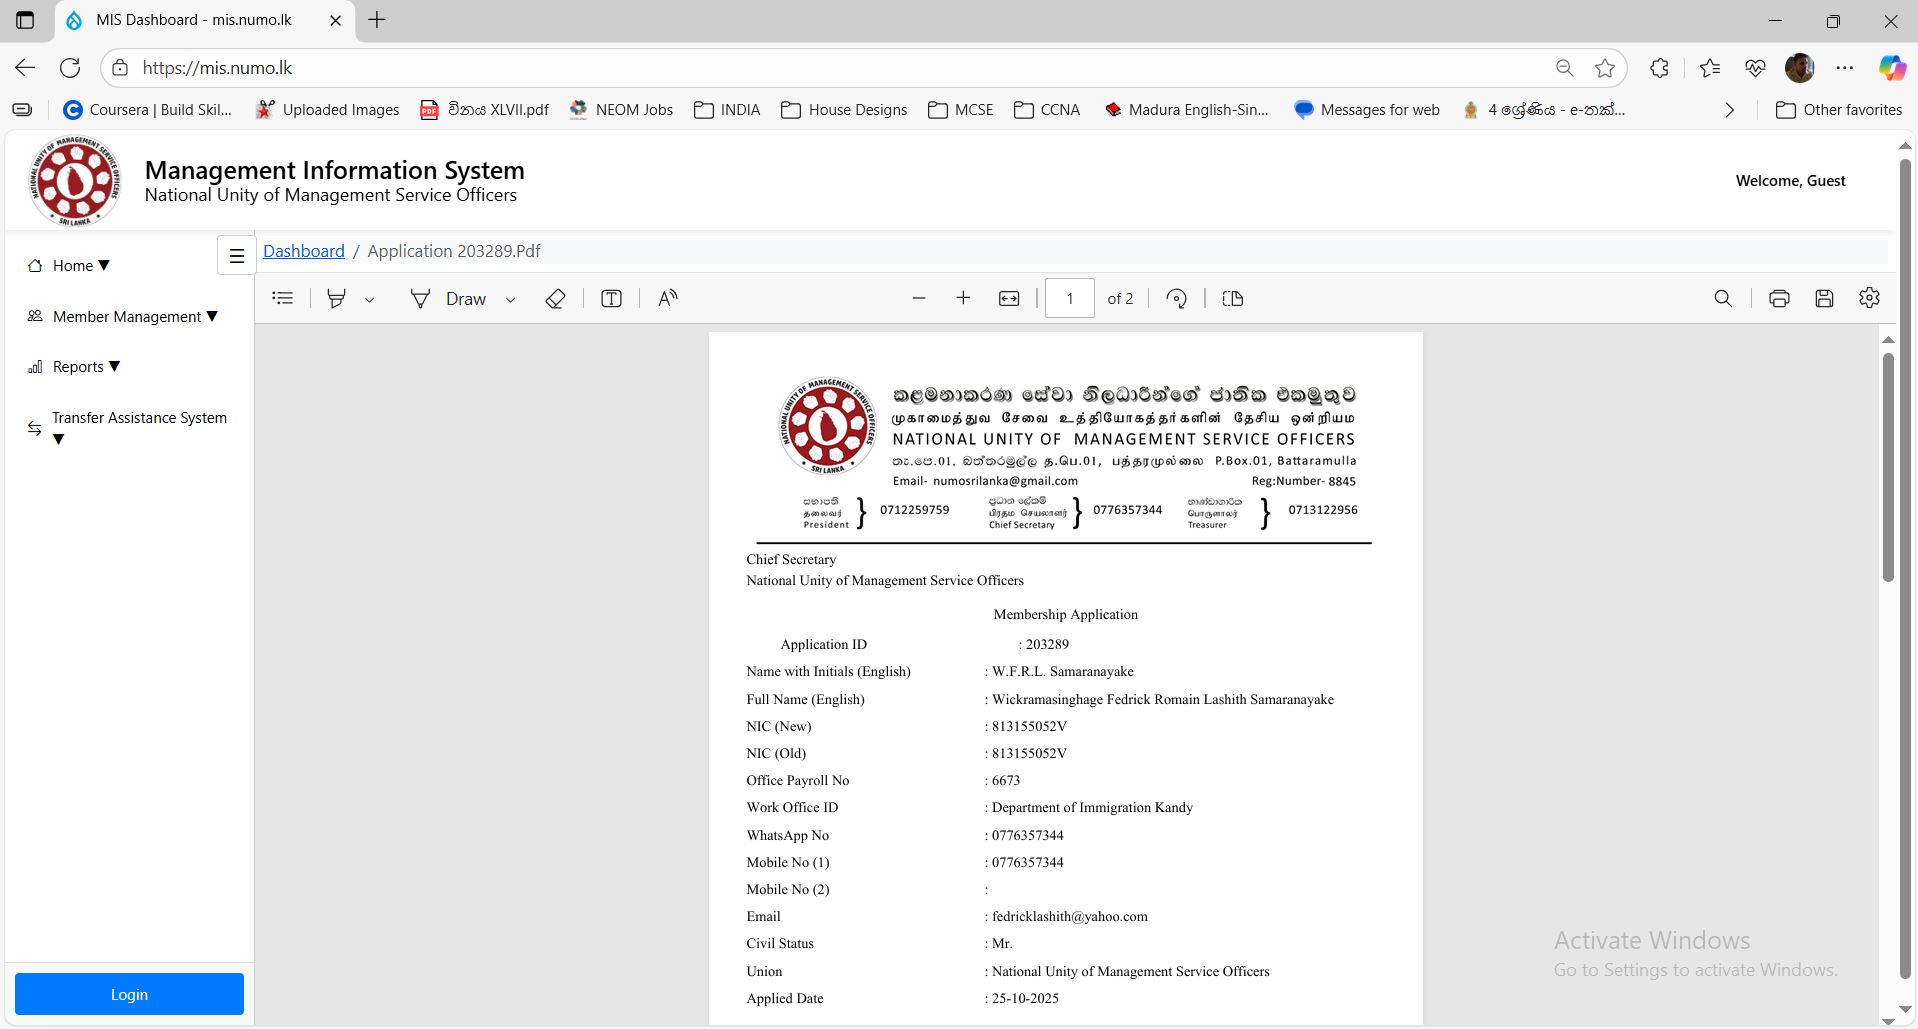Open the PDF table of contents
1918x1029 pixels.
[283, 298]
